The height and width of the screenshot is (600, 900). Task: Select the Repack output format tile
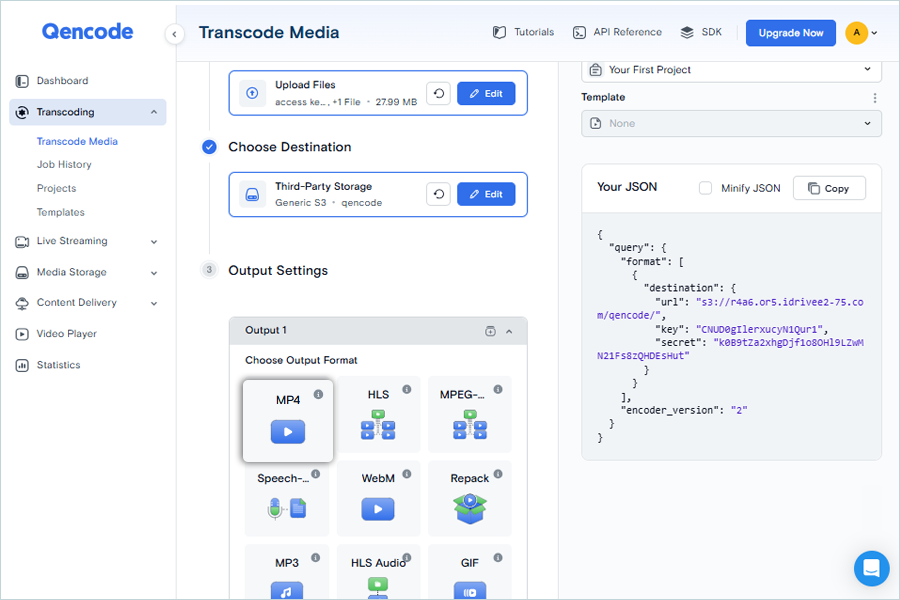(469, 498)
